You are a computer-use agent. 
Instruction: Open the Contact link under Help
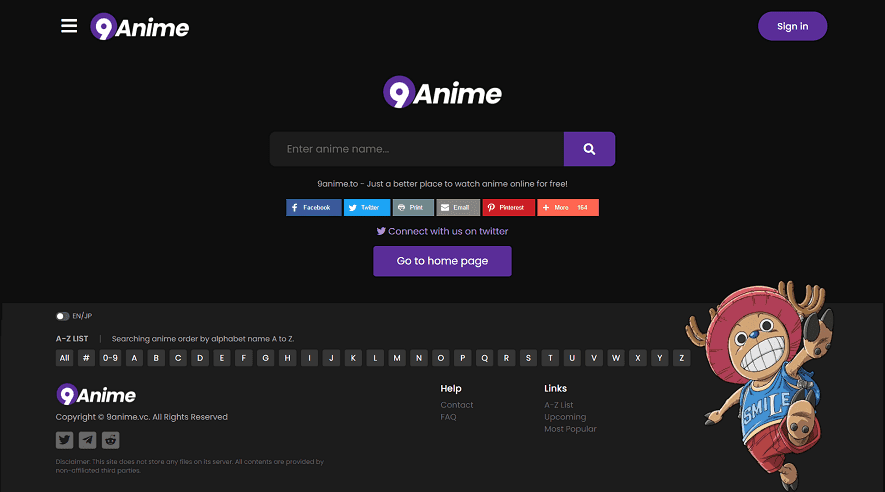[457, 405]
